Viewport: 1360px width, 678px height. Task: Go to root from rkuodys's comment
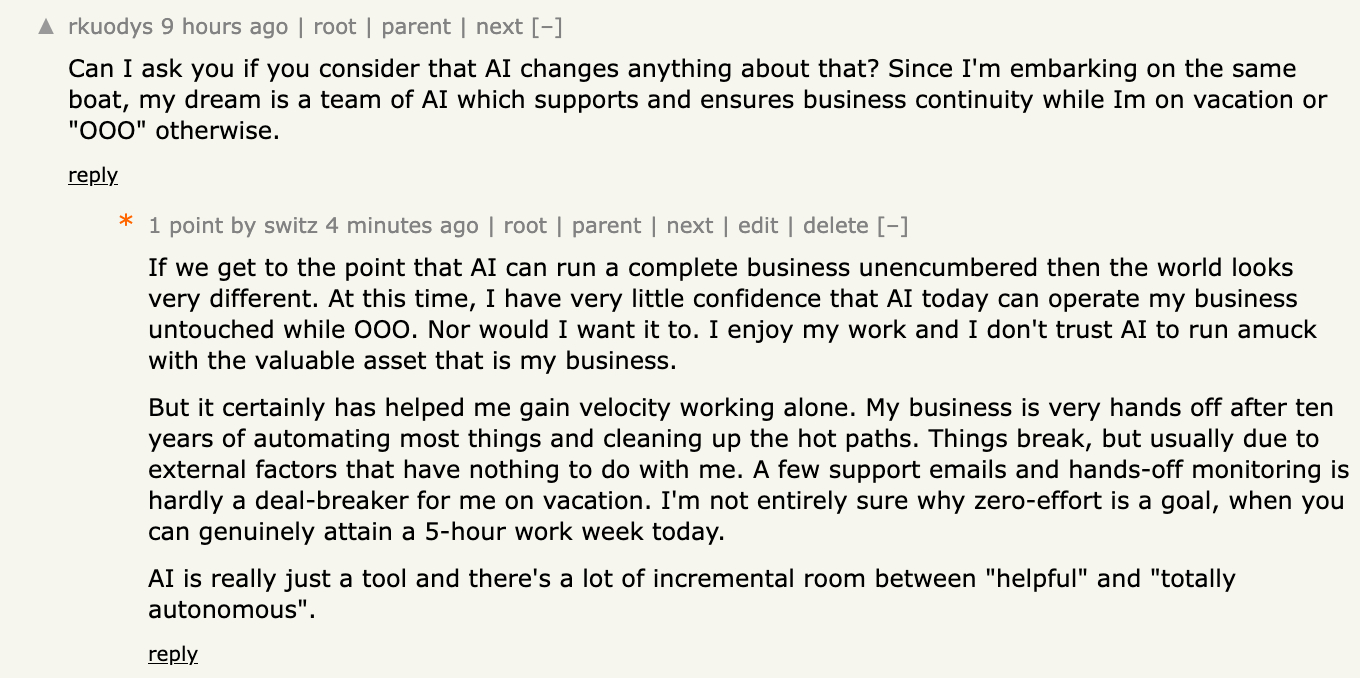pyautogui.click(x=335, y=27)
